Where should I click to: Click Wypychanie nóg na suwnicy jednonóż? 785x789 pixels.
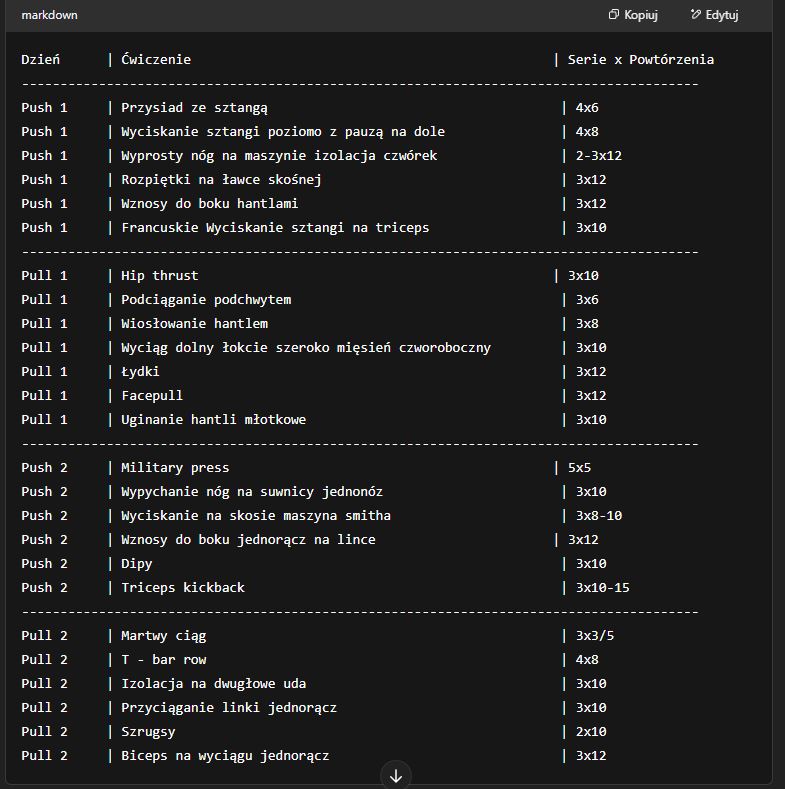click(252, 492)
